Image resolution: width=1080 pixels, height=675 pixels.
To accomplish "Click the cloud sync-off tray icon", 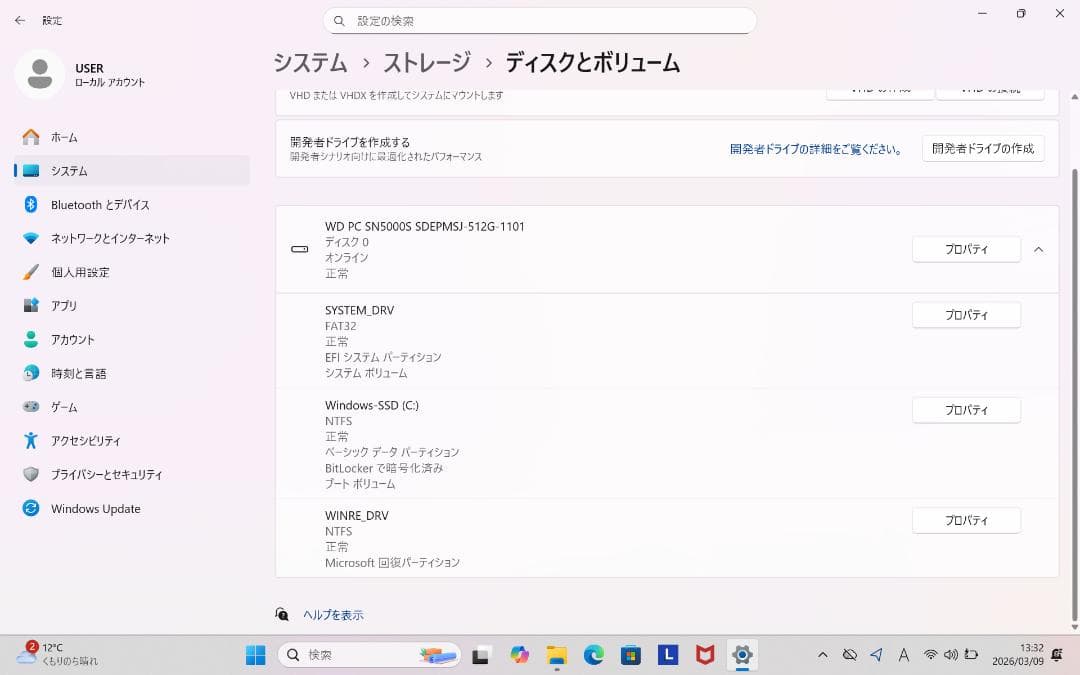I will pos(850,655).
